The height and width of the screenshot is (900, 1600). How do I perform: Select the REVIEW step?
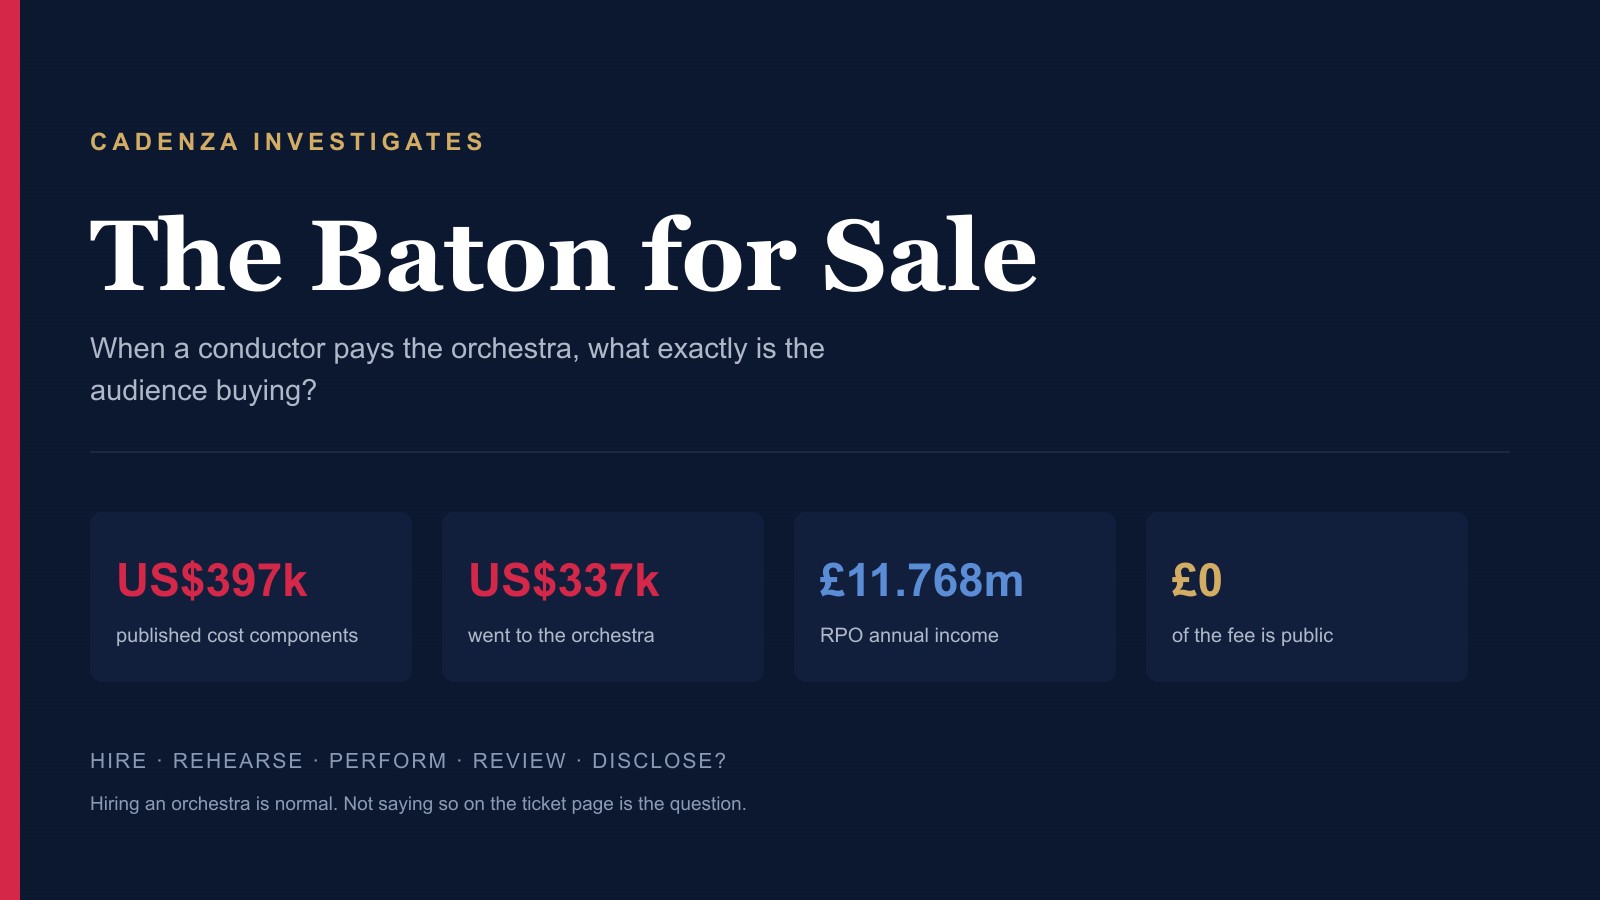click(519, 761)
